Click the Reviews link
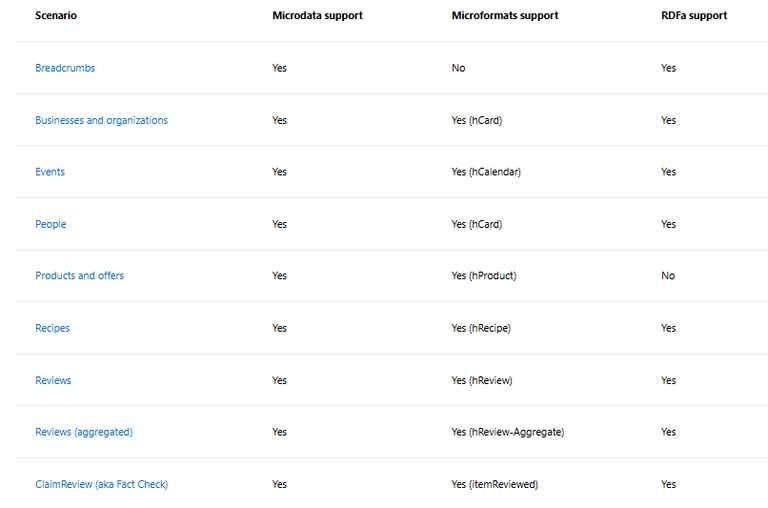This screenshot has height=508, width=768. pyautogui.click(x=53, y=381)
